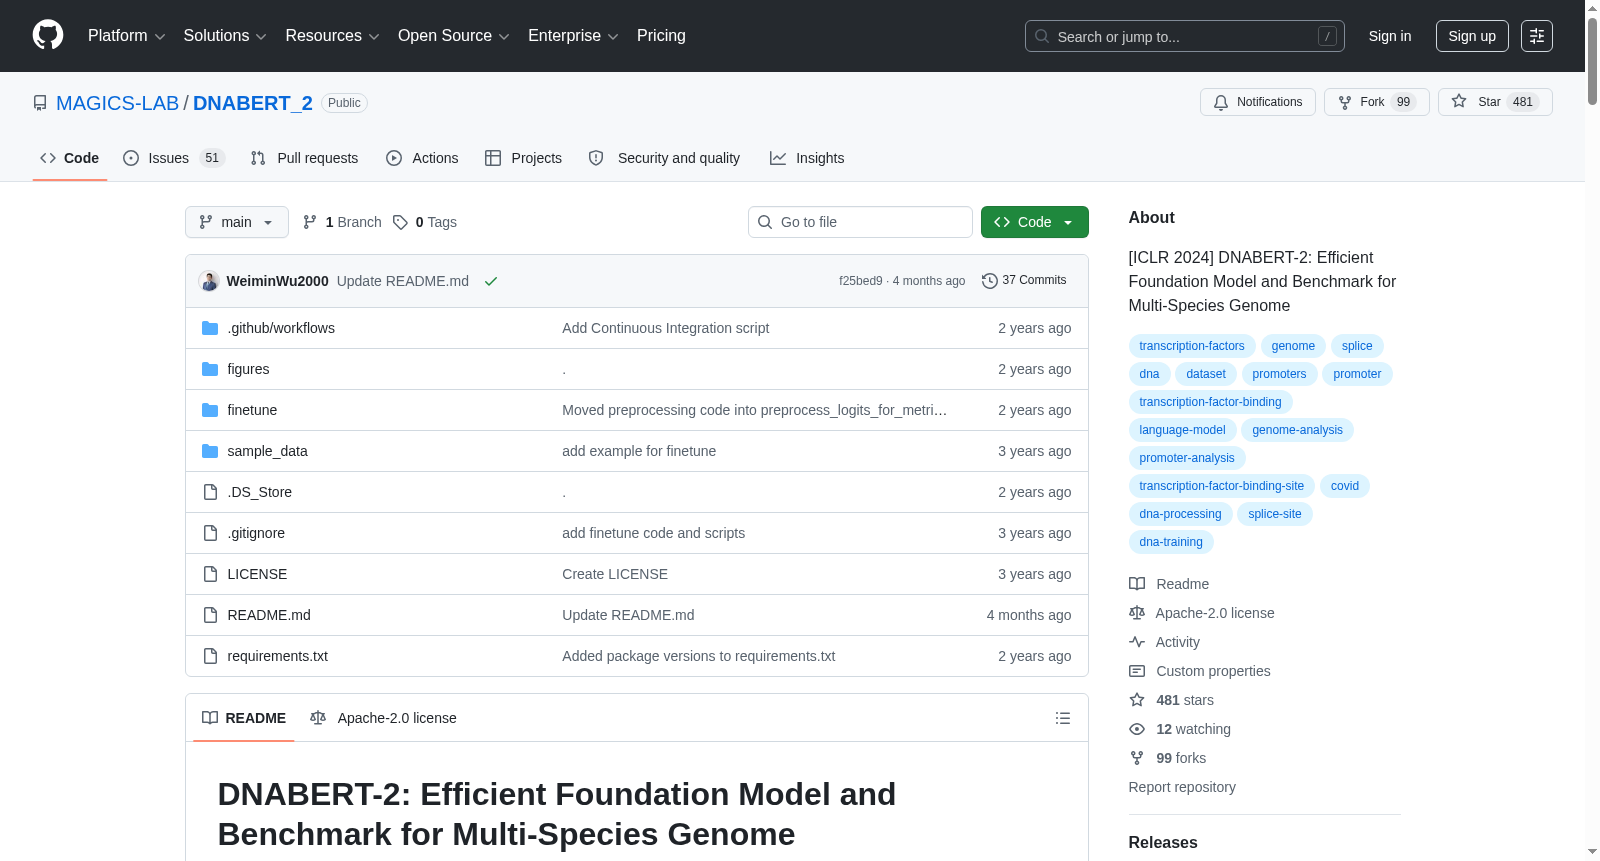The height and width of the screenshot is (861, 1600).
Task: Click the requirements.txt file icon
Action: (210, 656)
